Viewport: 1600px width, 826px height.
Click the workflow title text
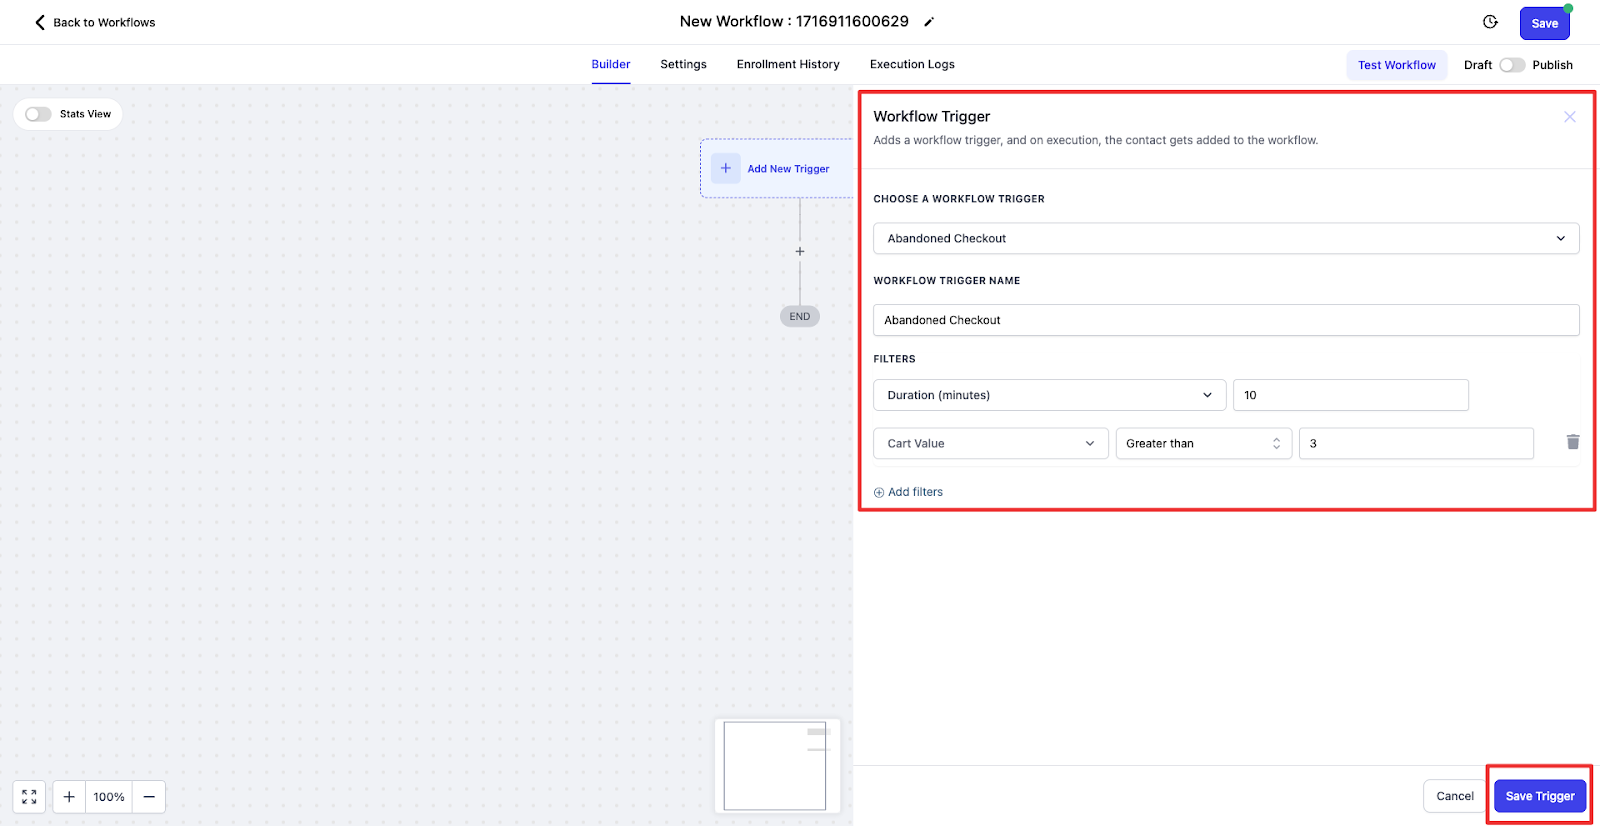click(794, 21)
